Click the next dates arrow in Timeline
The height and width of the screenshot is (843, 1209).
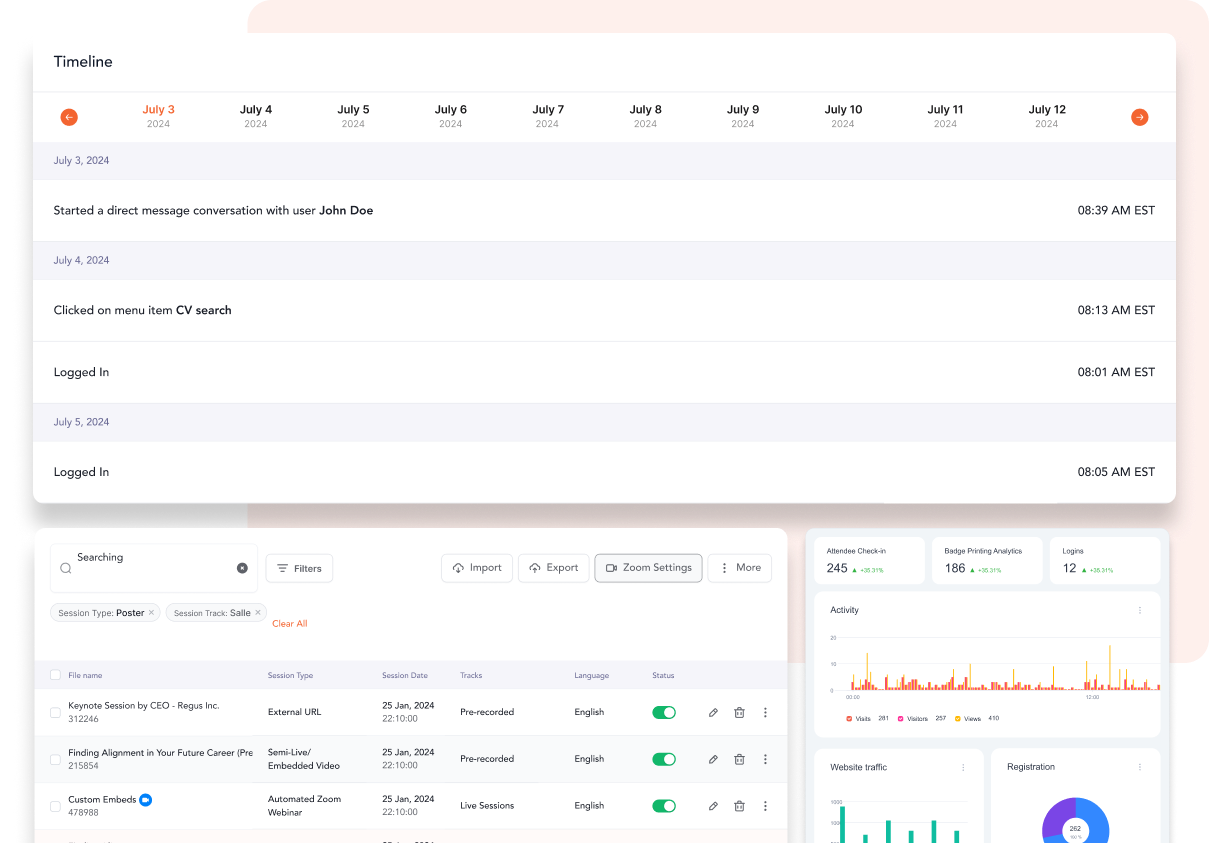(x=1139, y=117)
